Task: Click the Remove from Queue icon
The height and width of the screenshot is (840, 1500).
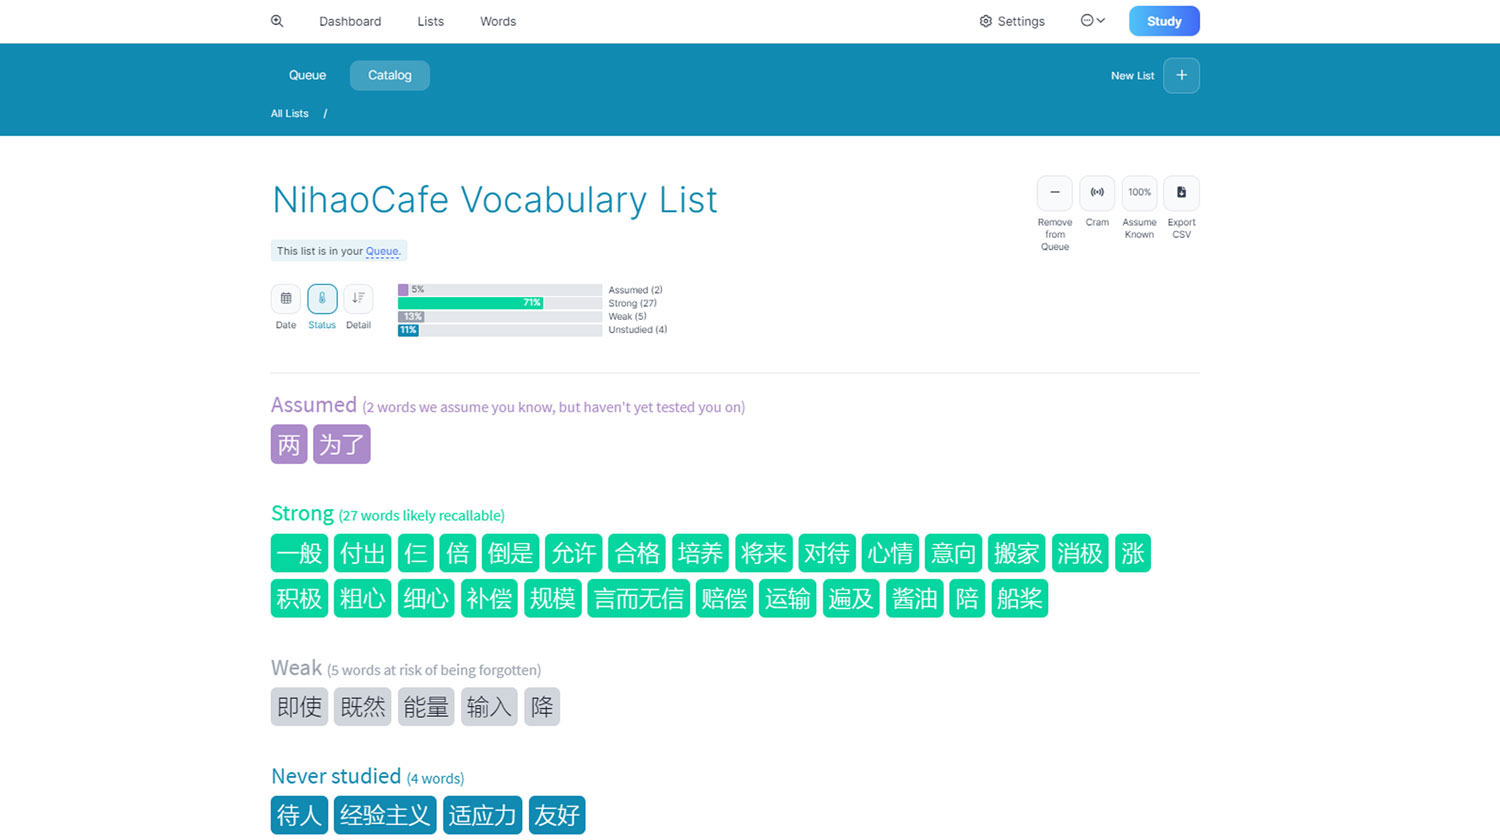Action: pyautogui.click(x=1054, y=192)
